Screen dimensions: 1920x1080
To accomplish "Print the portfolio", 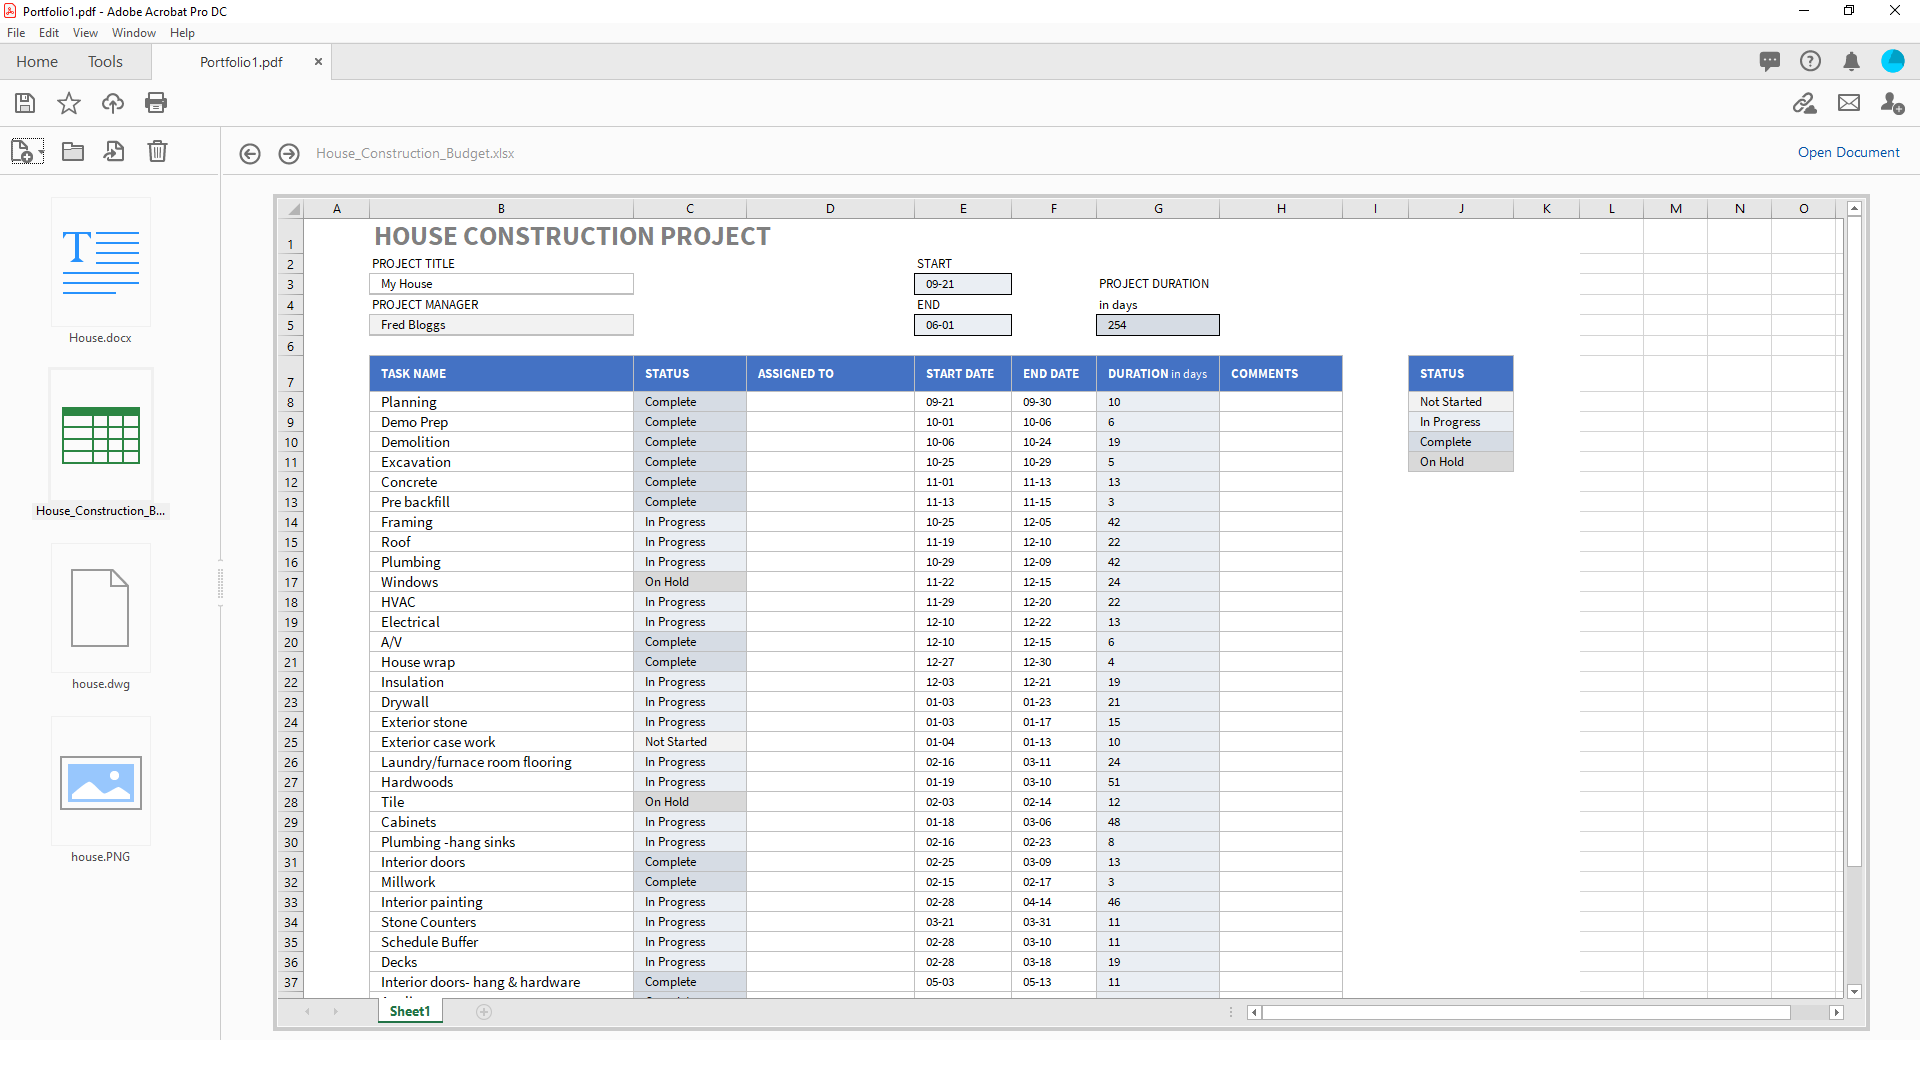I will 156,103.
